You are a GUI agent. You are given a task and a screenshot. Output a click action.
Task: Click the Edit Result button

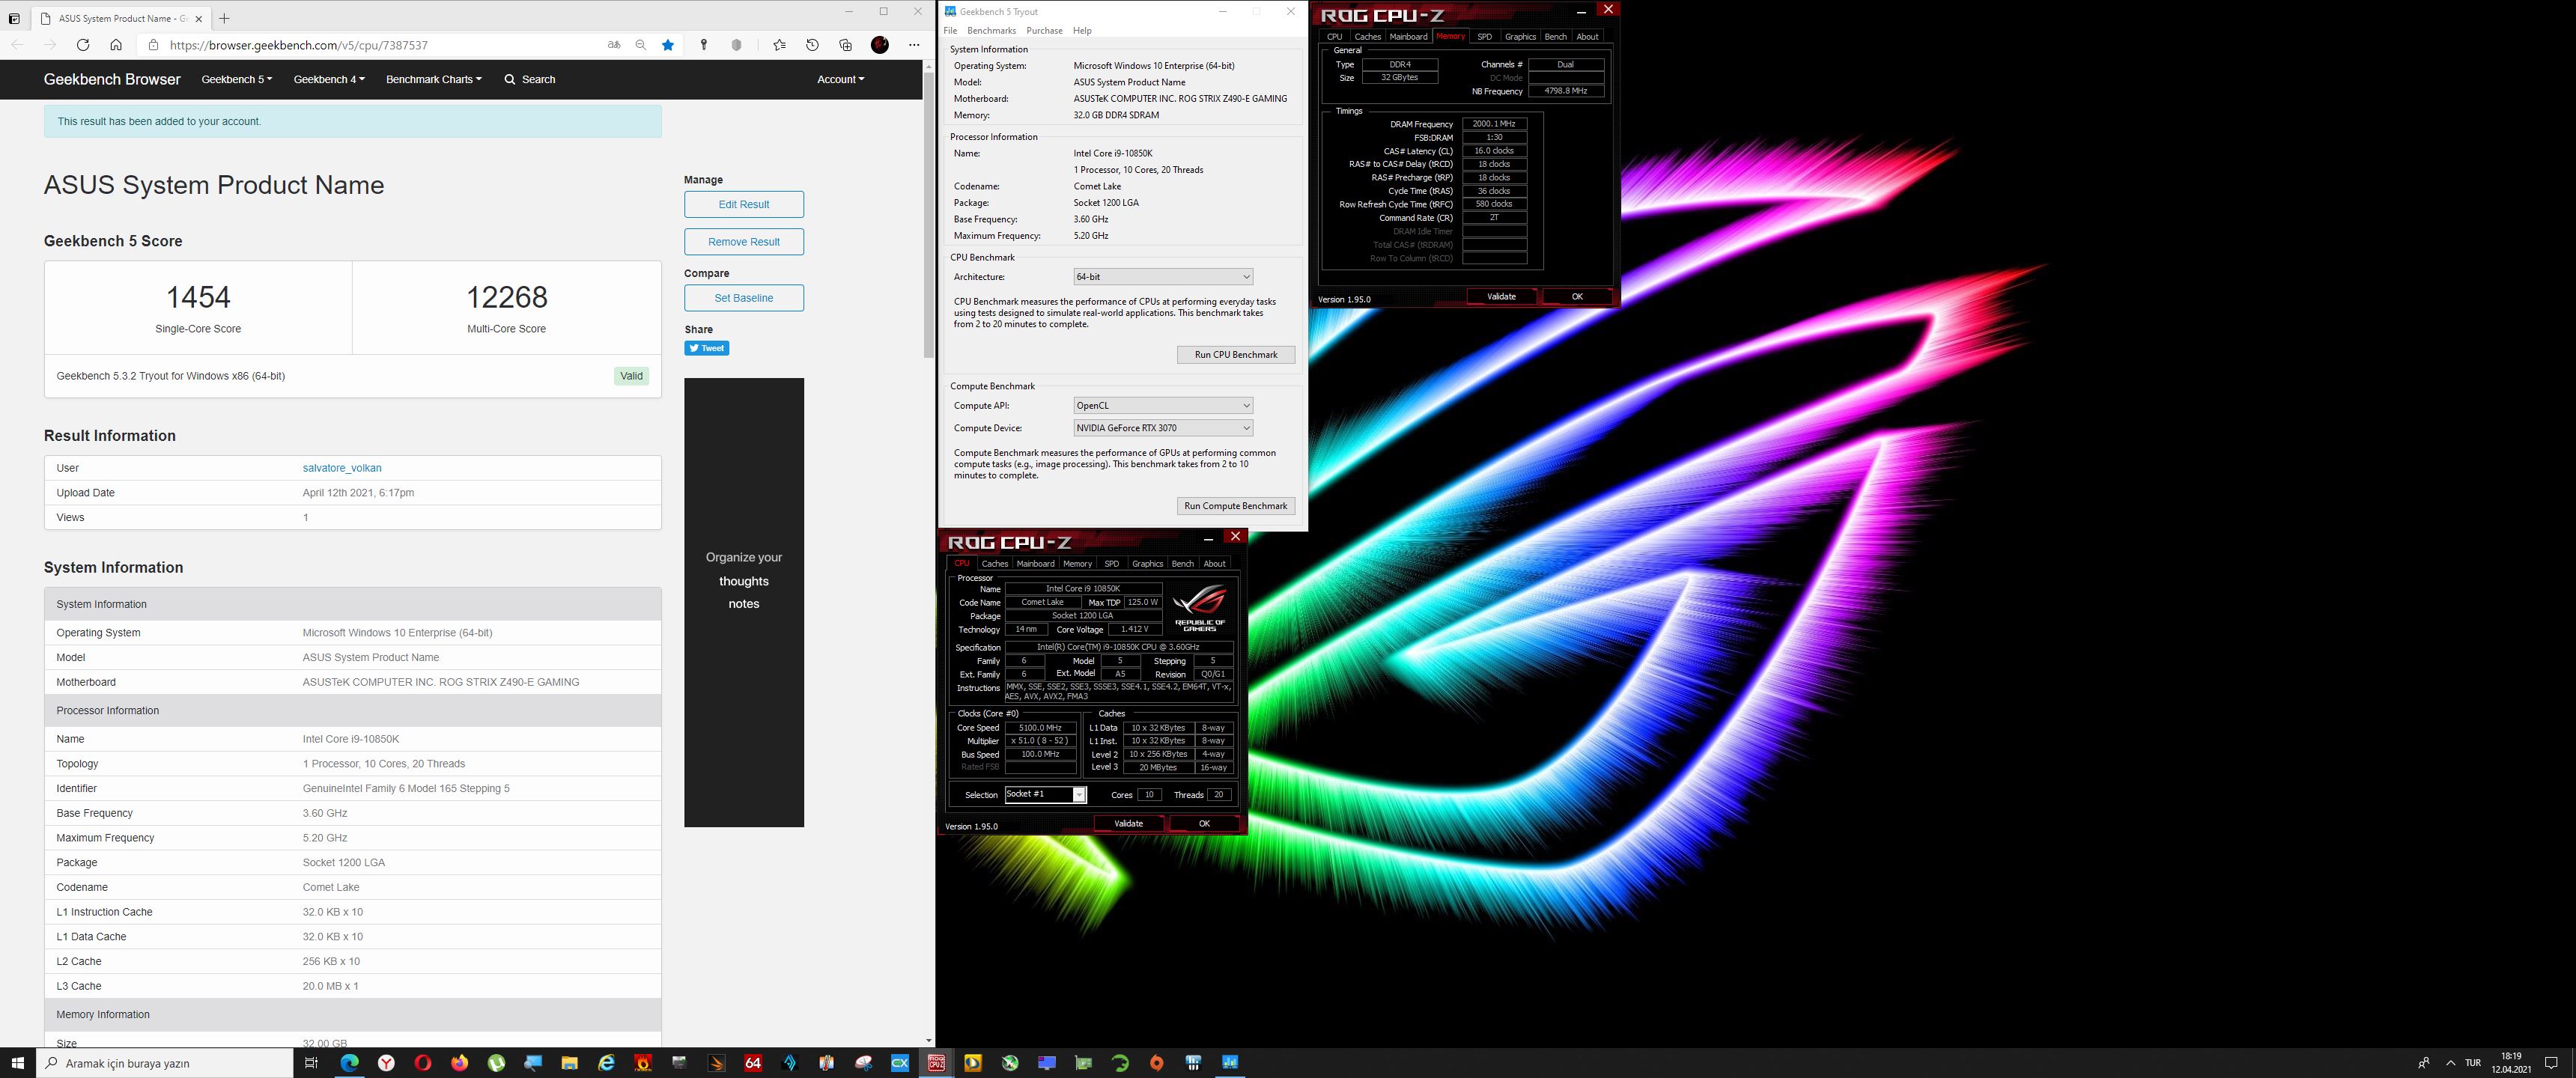(x=744, y=204)
